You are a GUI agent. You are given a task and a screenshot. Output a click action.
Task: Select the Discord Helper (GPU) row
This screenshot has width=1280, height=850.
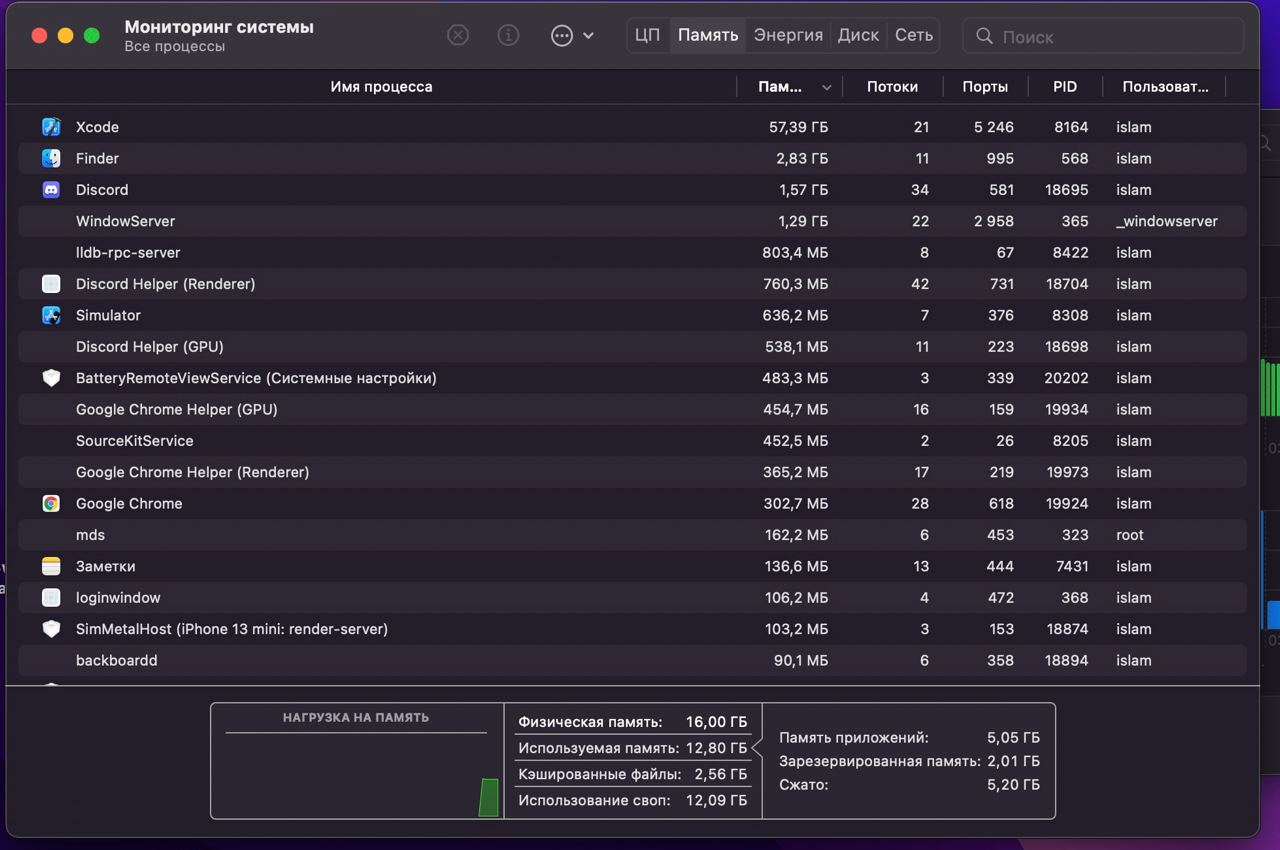pyautogui.click(x=632, y=346)
